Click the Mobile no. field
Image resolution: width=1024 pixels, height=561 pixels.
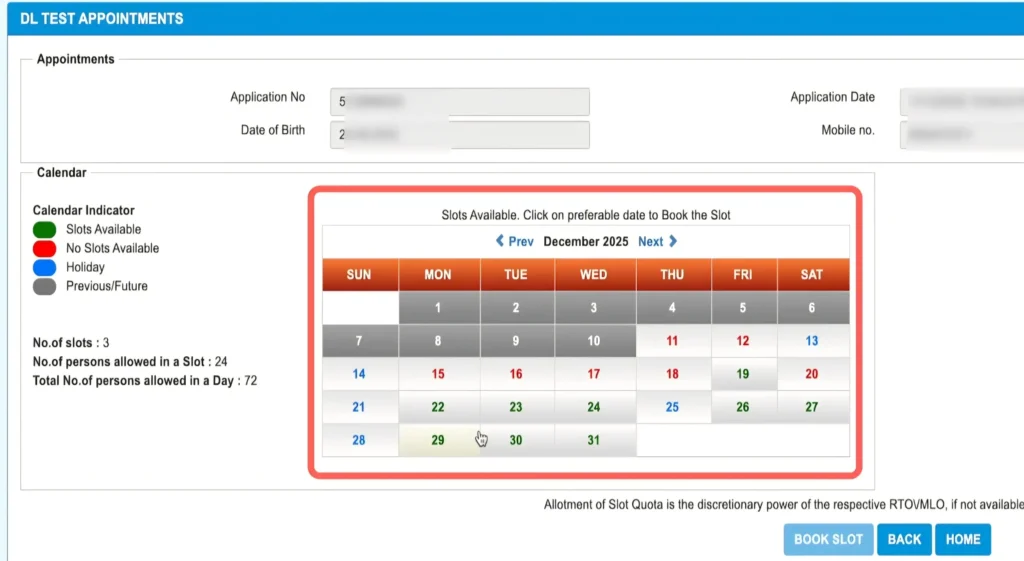pos(961,134)
